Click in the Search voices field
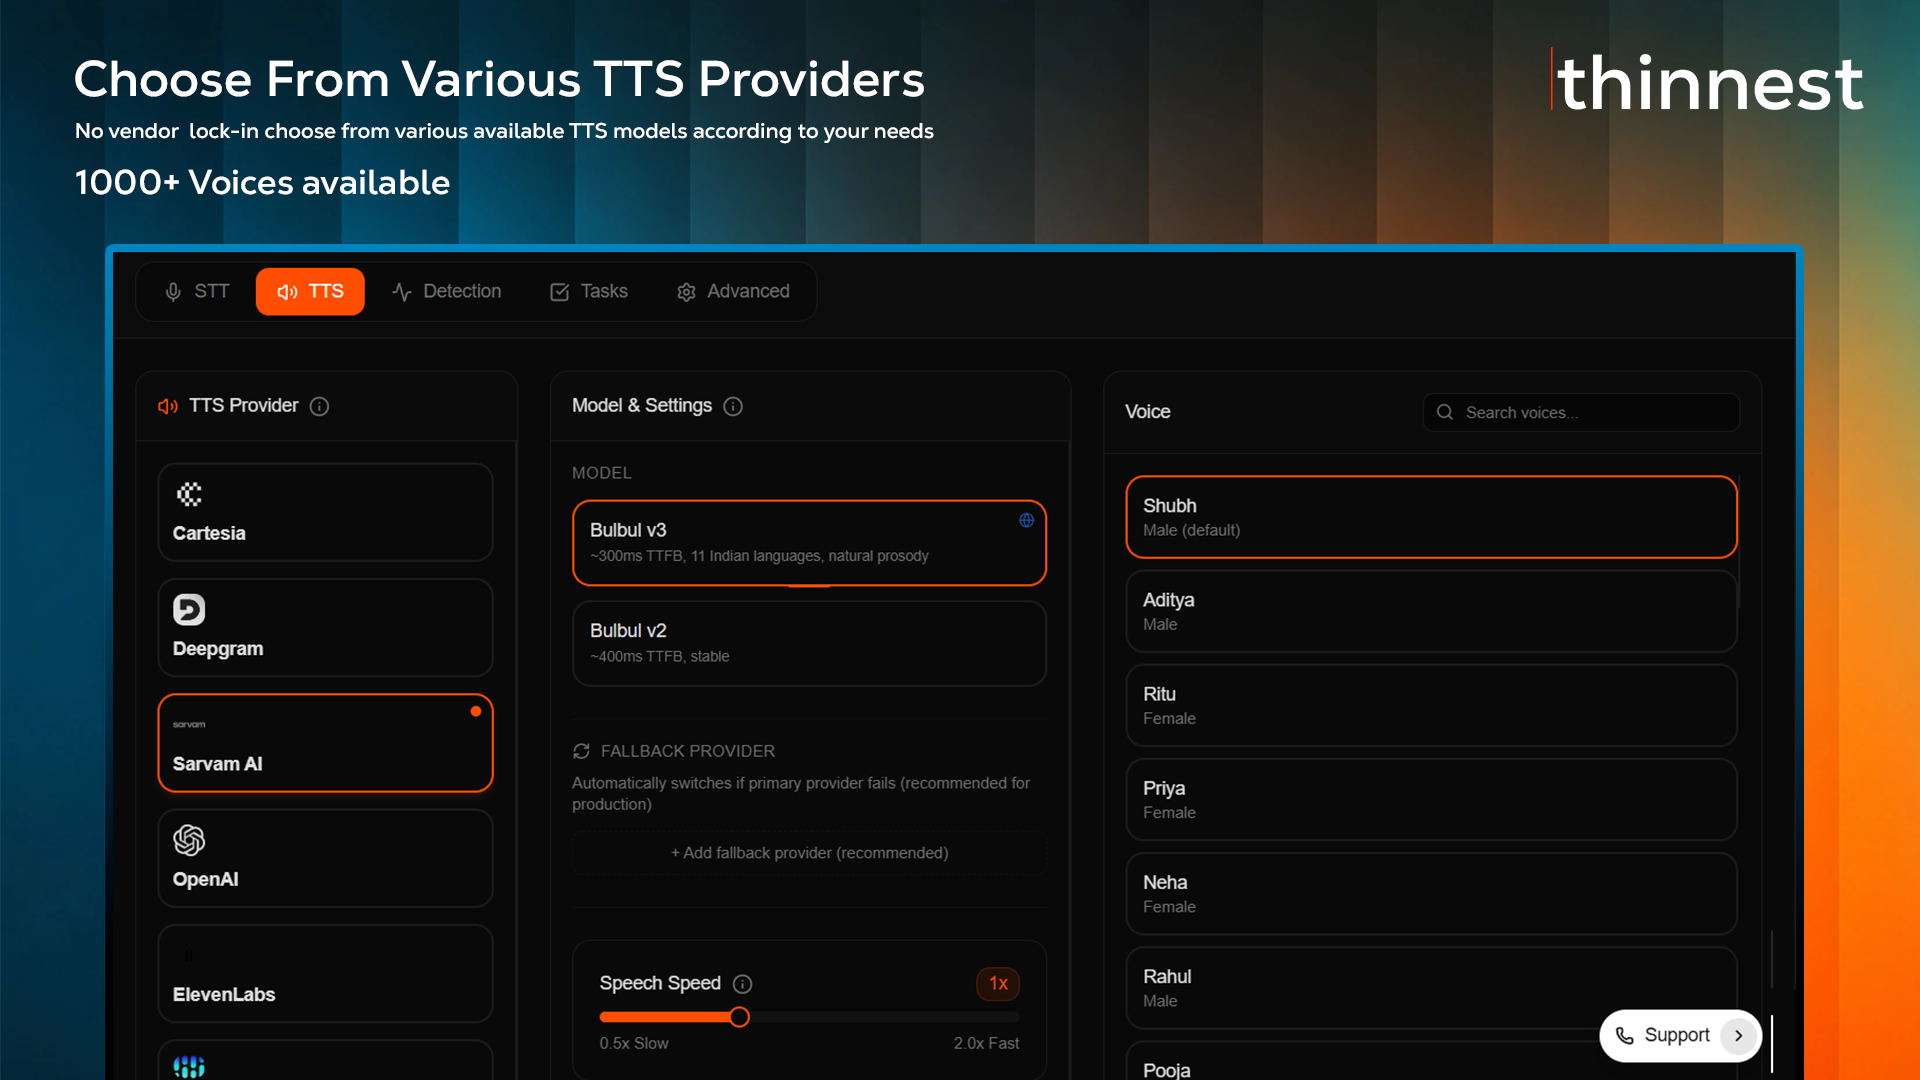Viewport: 1920px width, 1080px height. point(1581,412)
